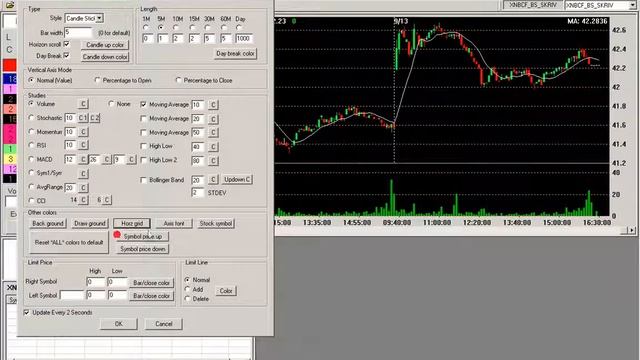Viewport: 640px width, 360px height.
Task: Select the 1M length radio button
Action: (146, 28)
